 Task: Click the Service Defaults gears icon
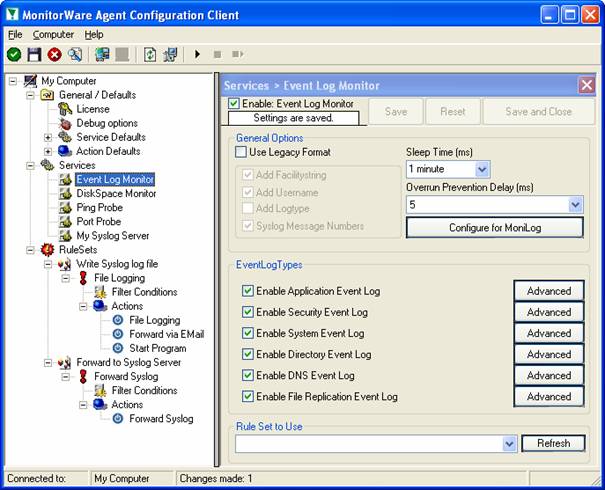click(65, 137)
